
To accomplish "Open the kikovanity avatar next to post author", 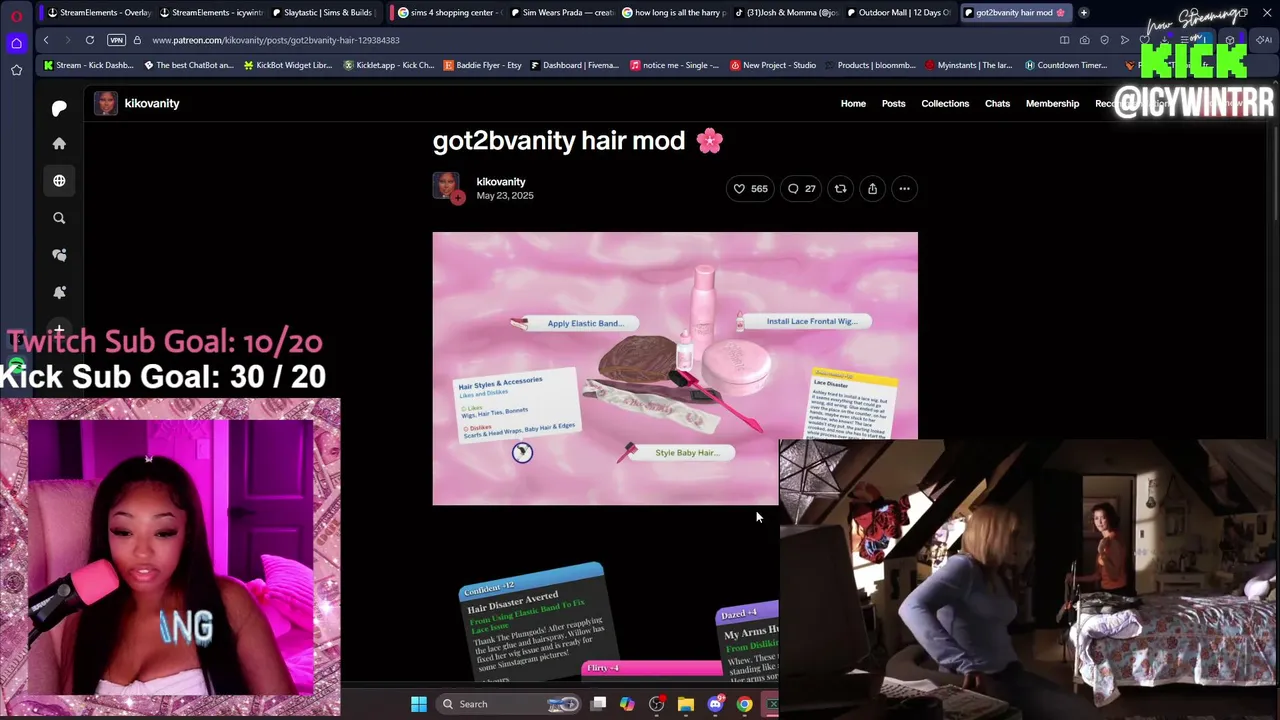I will point(446,187).
